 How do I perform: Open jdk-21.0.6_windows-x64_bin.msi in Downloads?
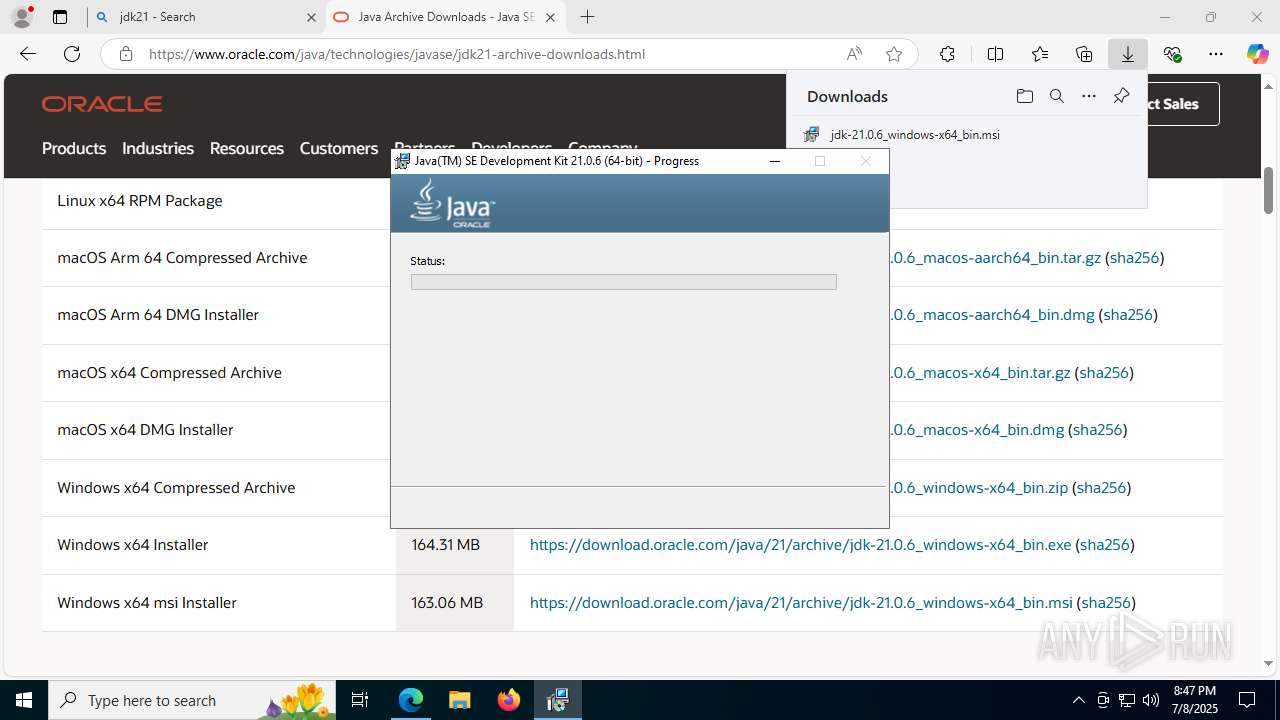pos(914,134)
